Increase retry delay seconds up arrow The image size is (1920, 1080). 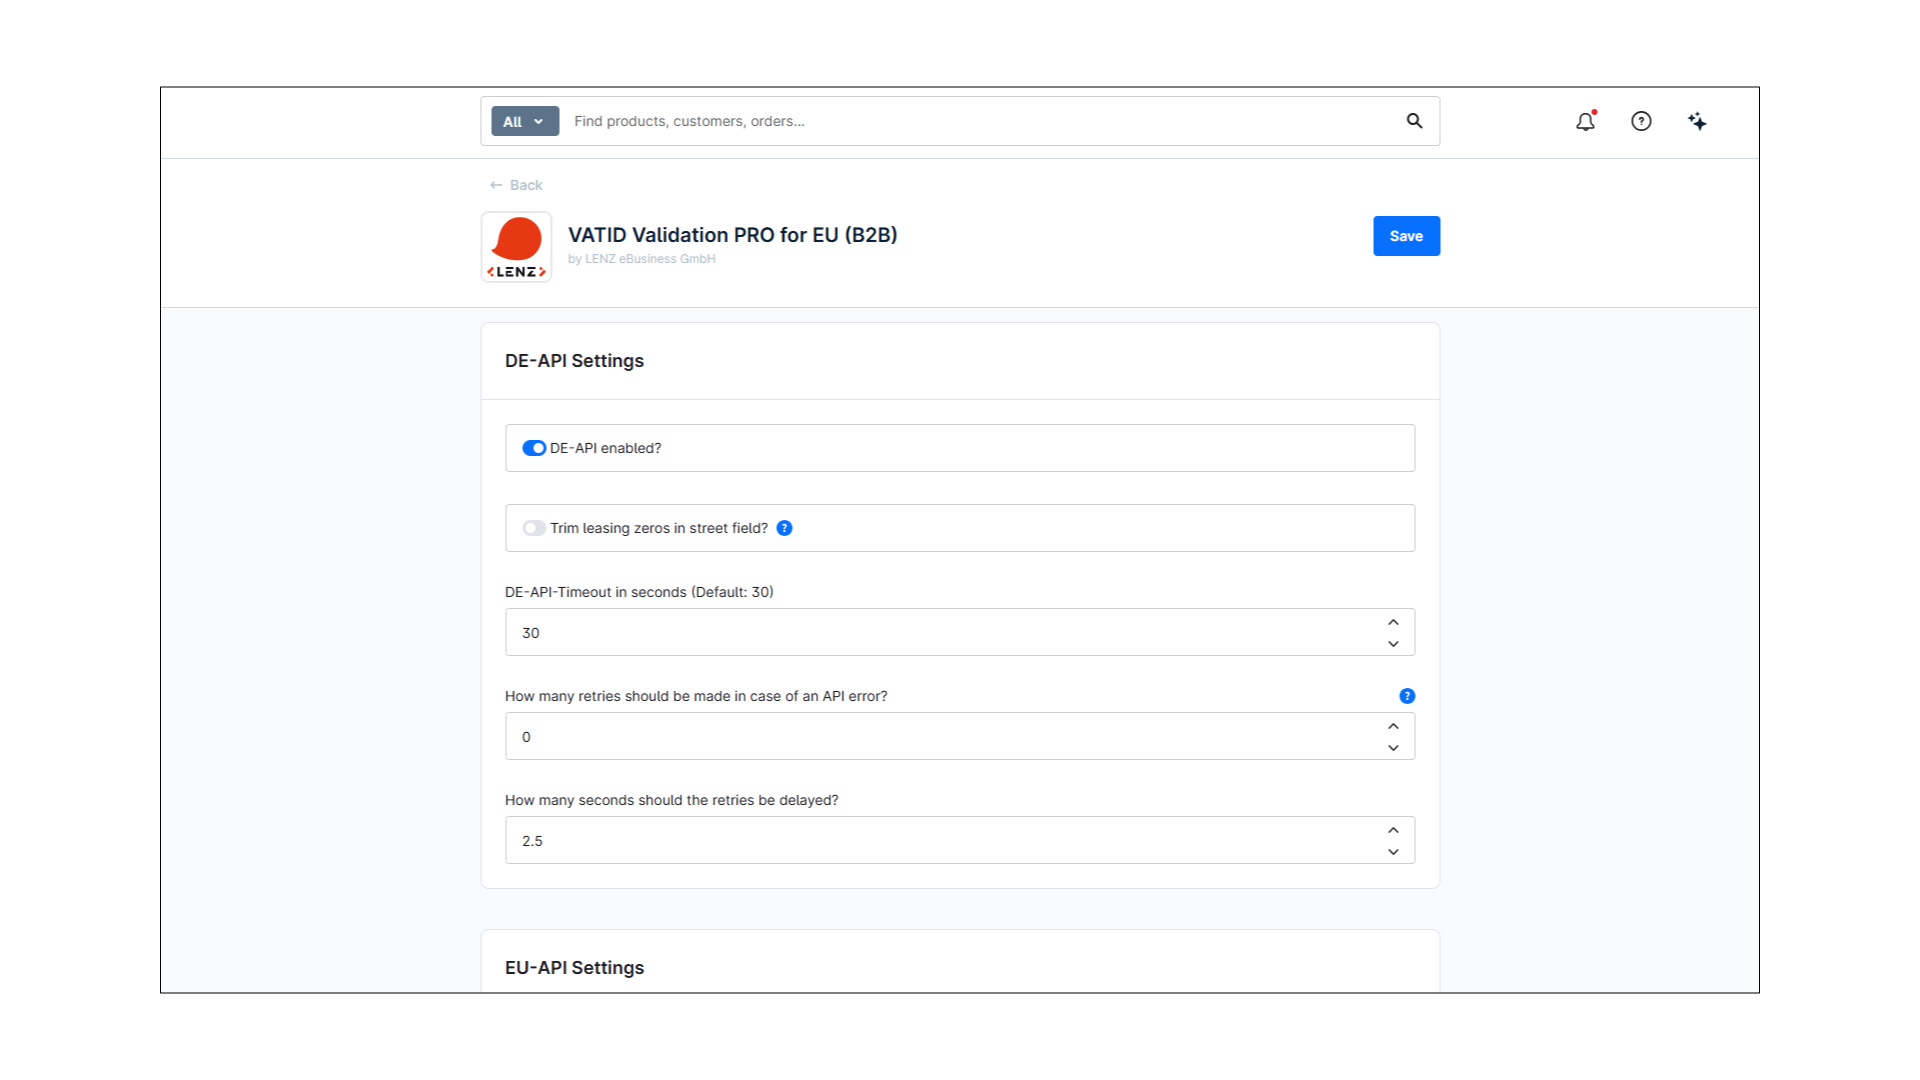click(x=1393, y=830)
